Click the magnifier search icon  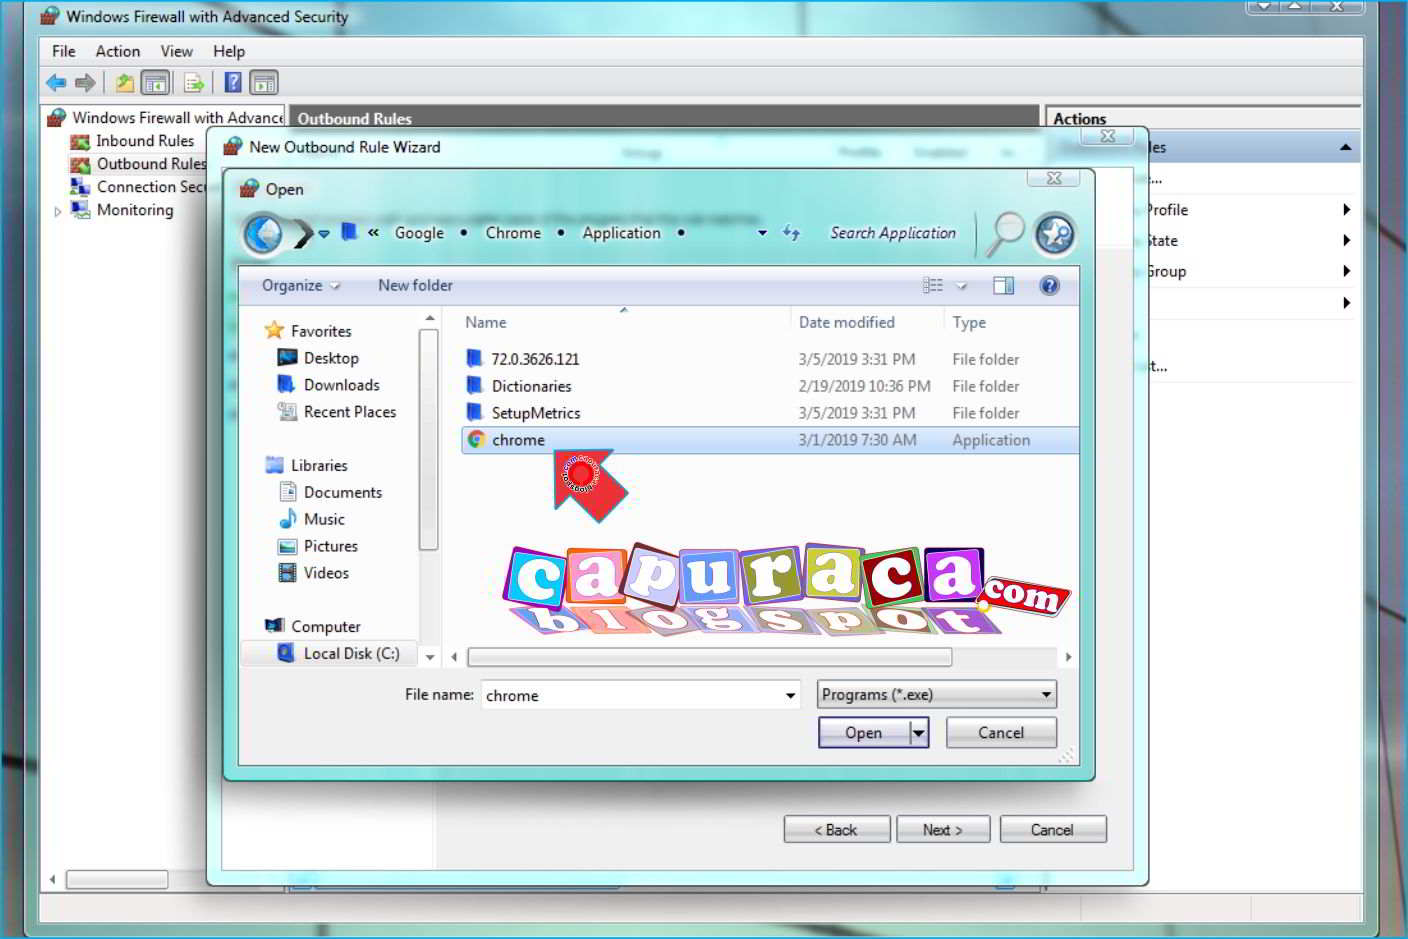[x=1005, y=233]
